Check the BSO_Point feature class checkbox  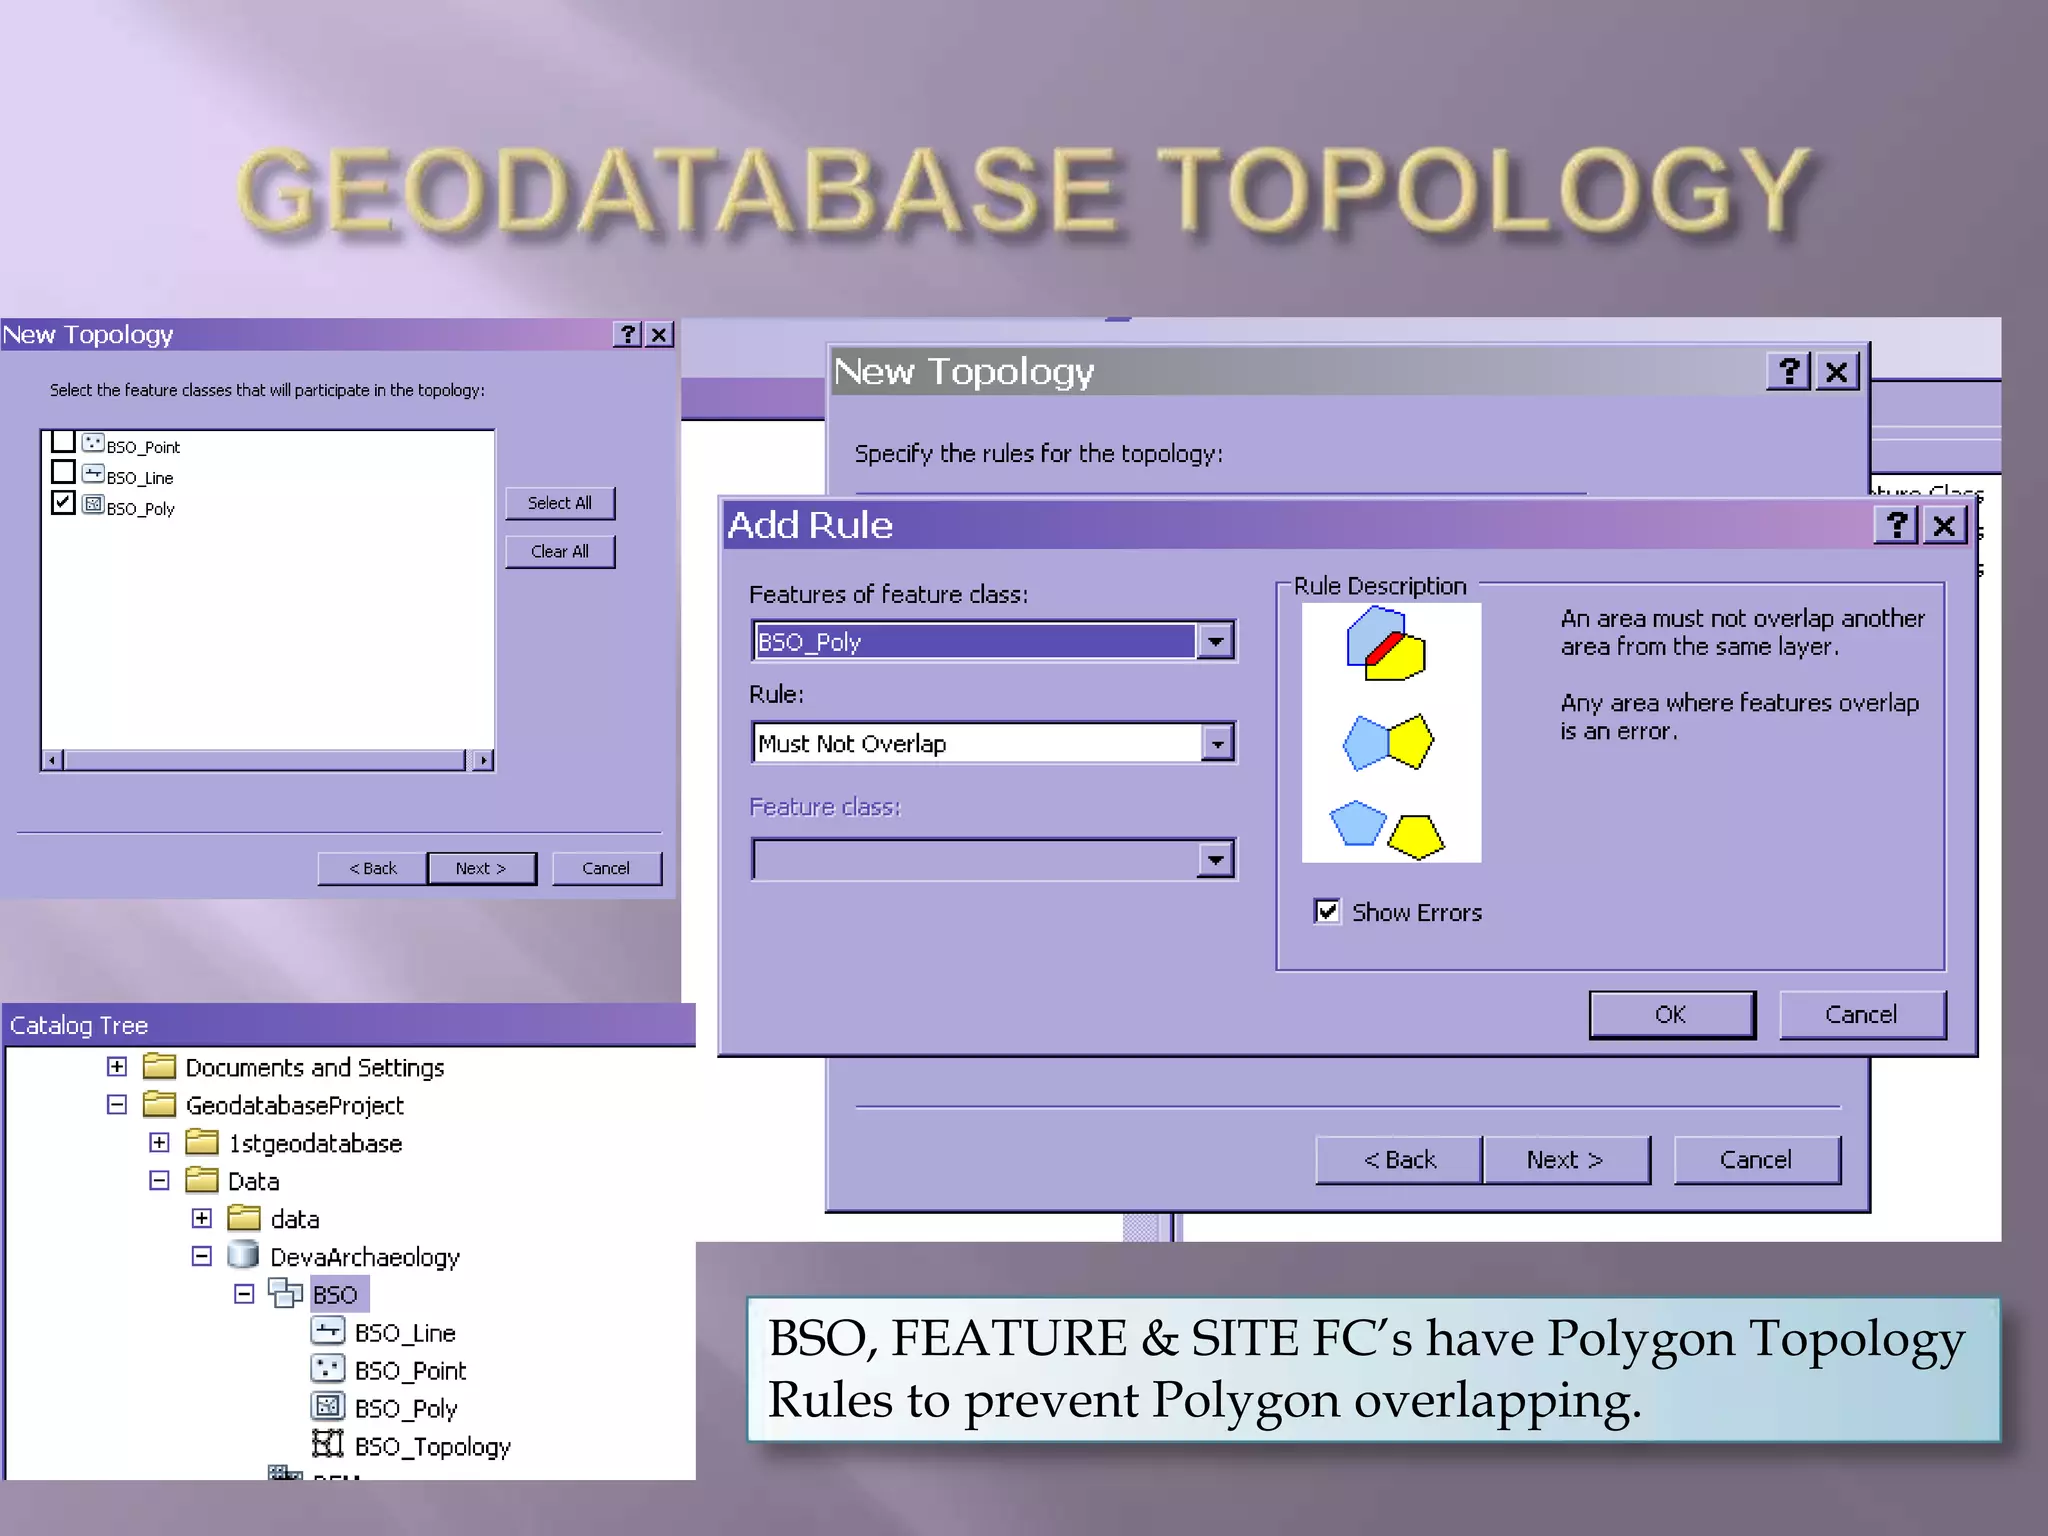pos(63,441)
